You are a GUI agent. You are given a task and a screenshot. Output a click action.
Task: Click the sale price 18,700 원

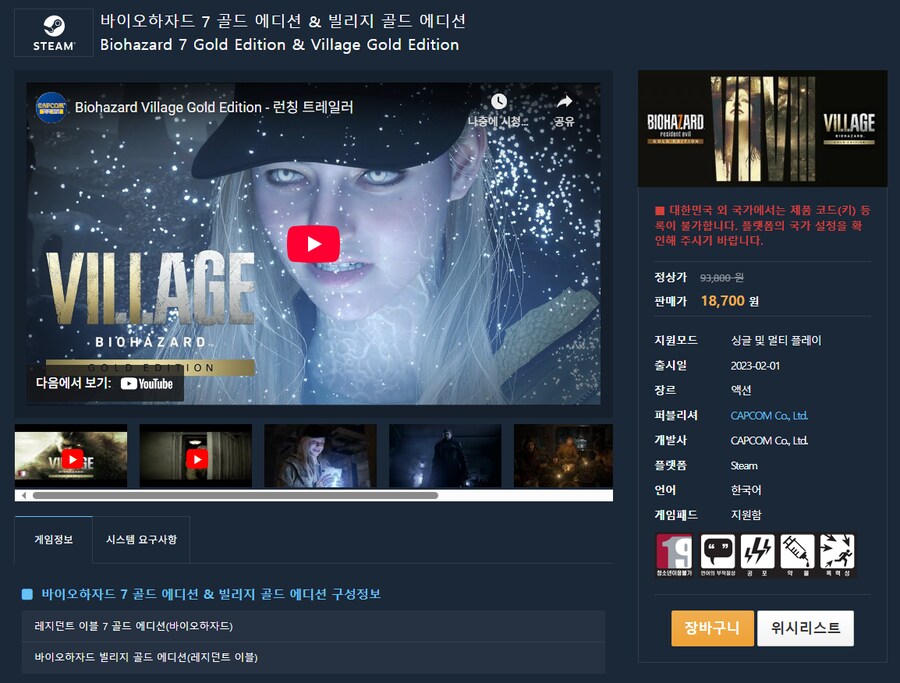730,301
